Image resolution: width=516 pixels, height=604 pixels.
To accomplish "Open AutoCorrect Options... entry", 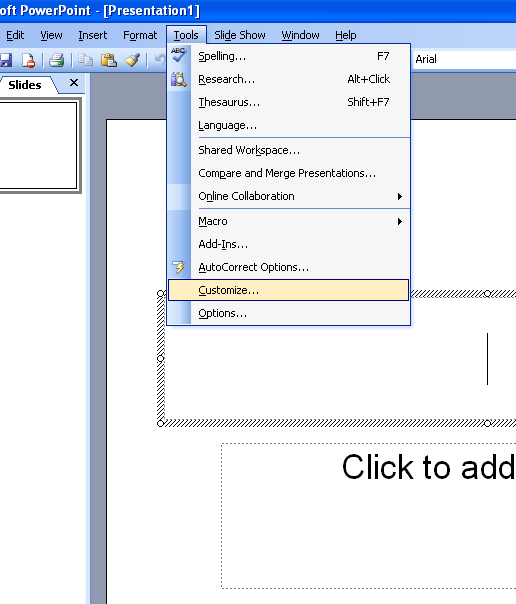I will (288, 267).
